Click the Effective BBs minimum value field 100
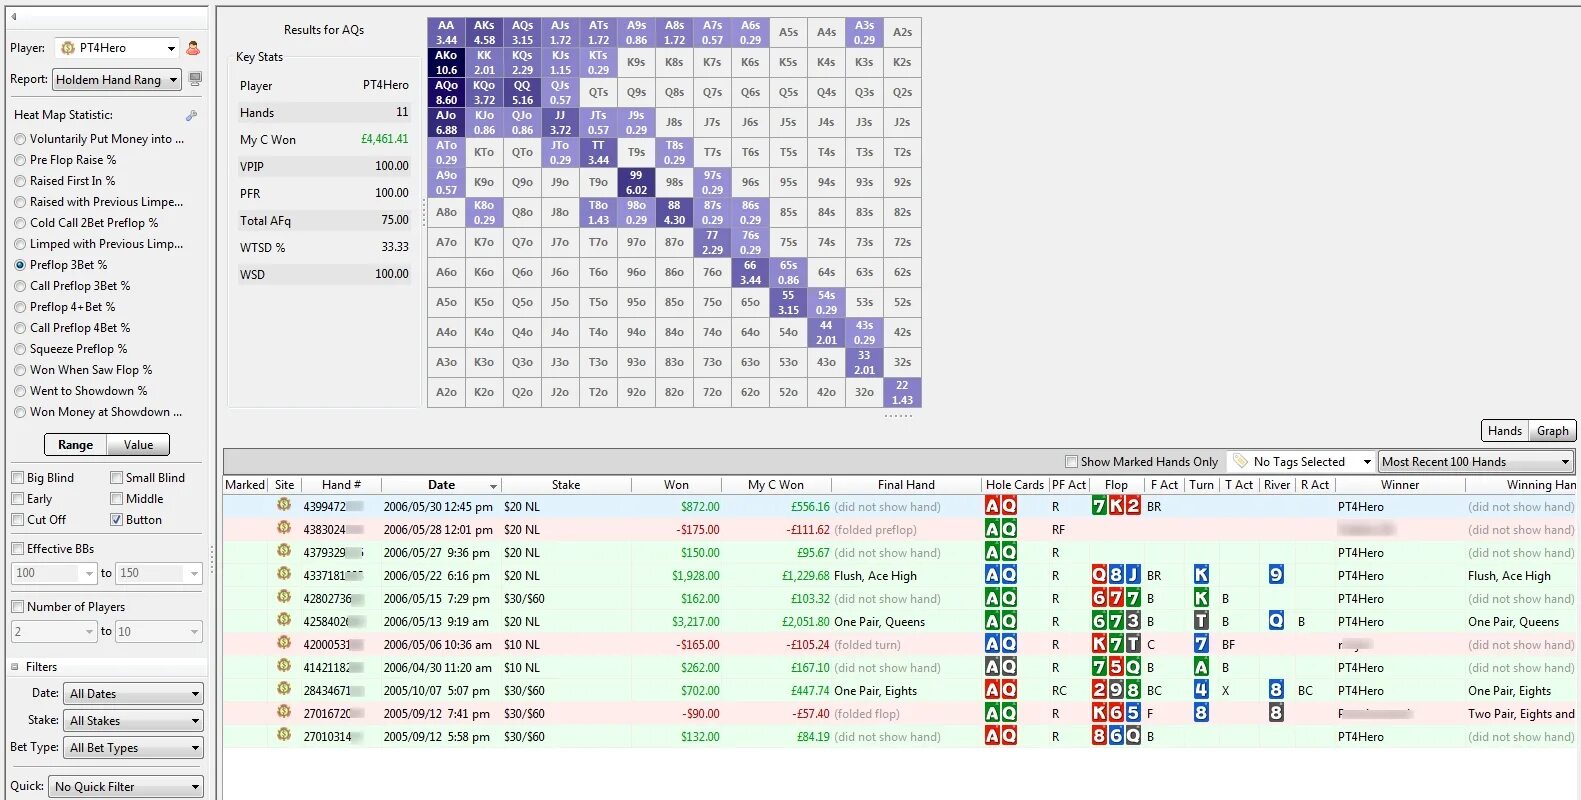1581x800 pixels. tap(54, 573)
